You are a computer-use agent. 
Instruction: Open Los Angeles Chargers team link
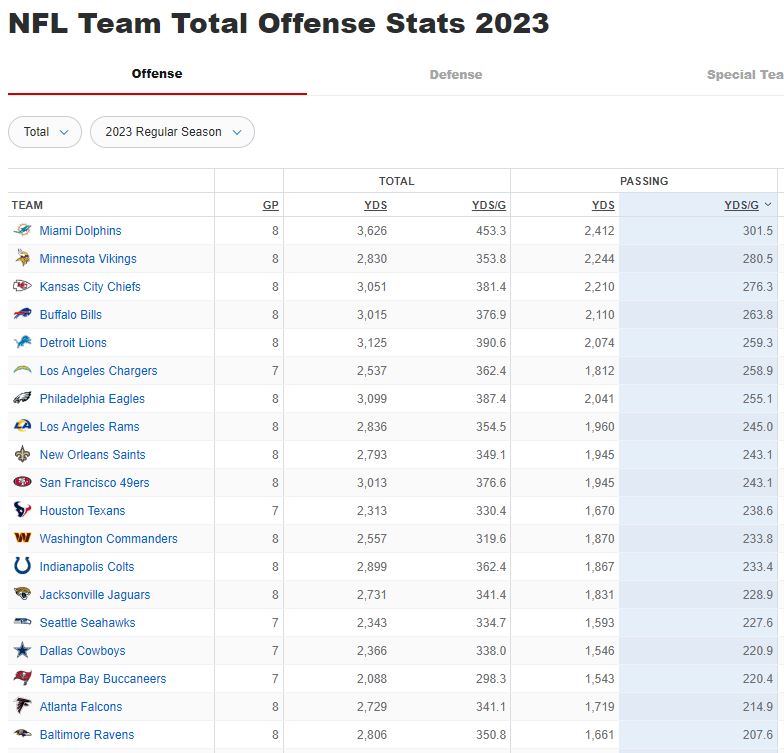[98, 370]
